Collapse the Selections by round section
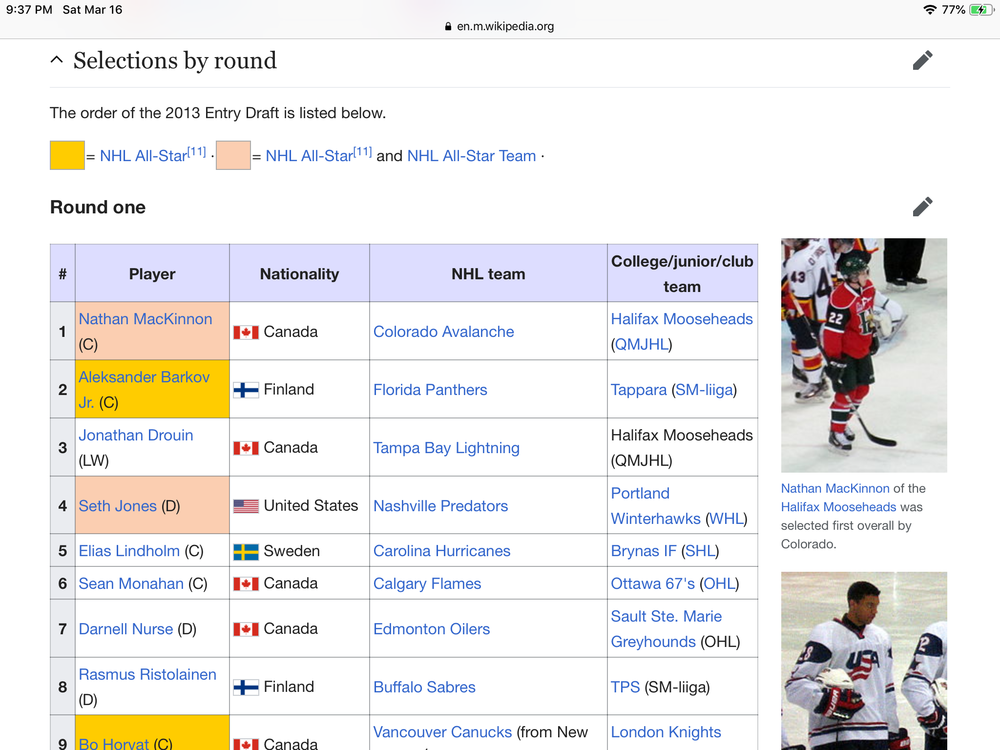This screenshot has height=750, width=1000. pyautogui.click(x=57, y=60)
